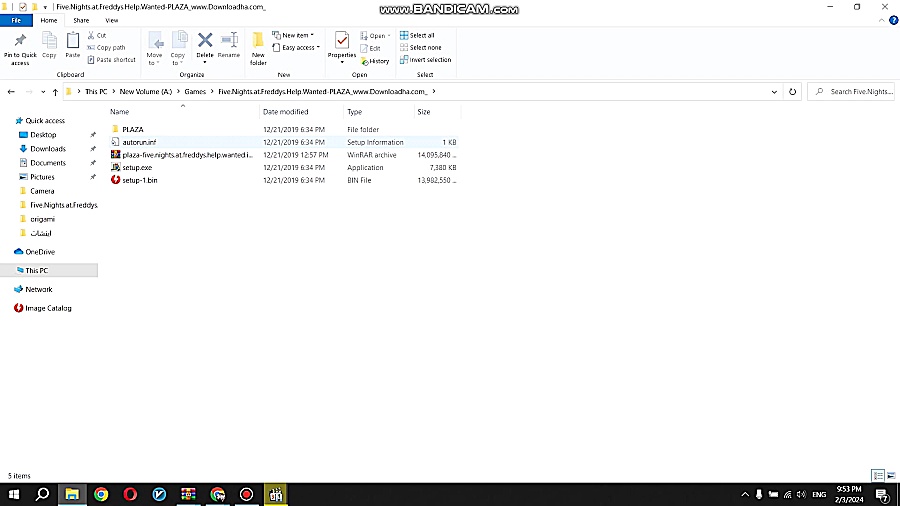
Task: Click Select all
Action: click(x=417, y=36)
